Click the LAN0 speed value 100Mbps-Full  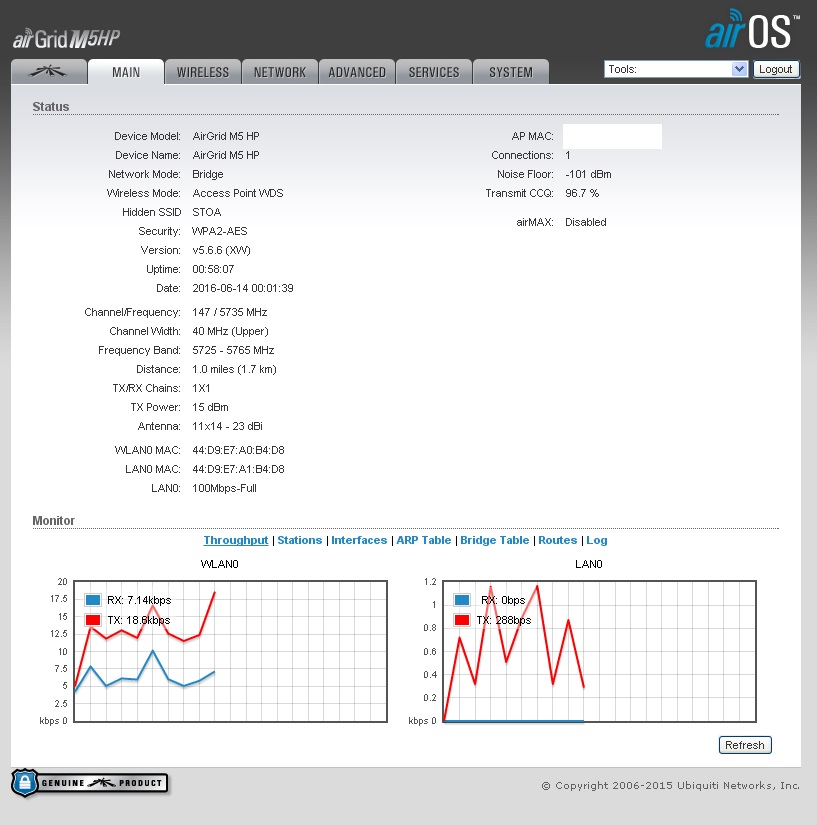pos(224,488)
